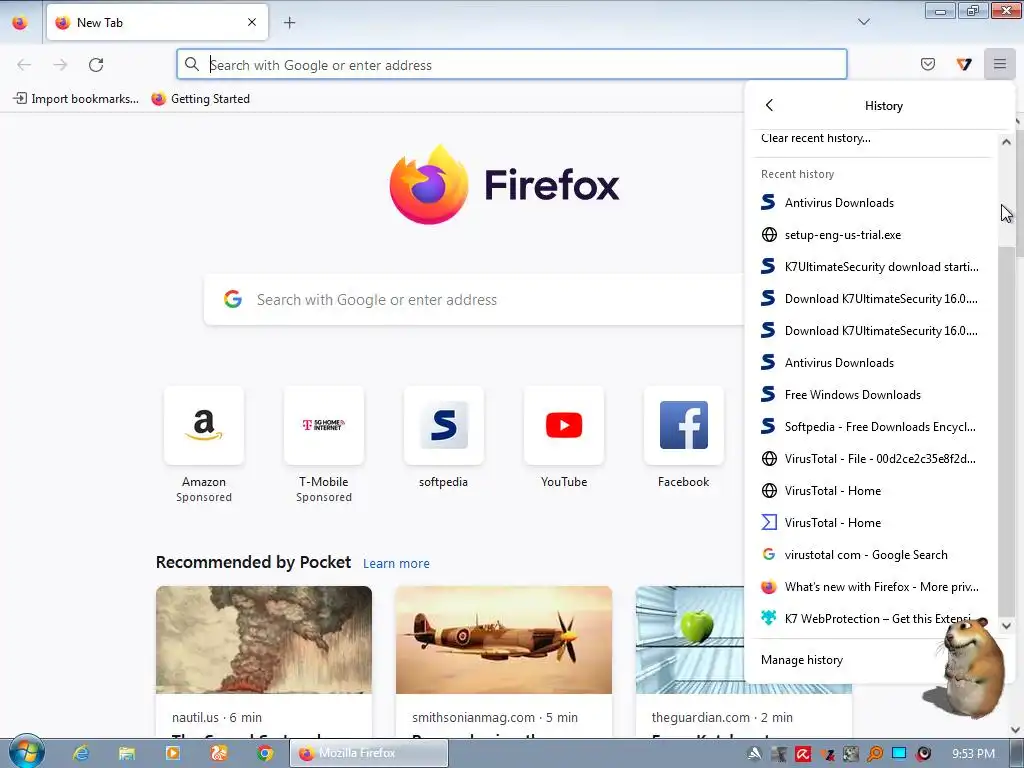This screenshot has width=1024, height=768.
Task: Click the taskbar clock showing 9:53 PM
Action: 973,754
